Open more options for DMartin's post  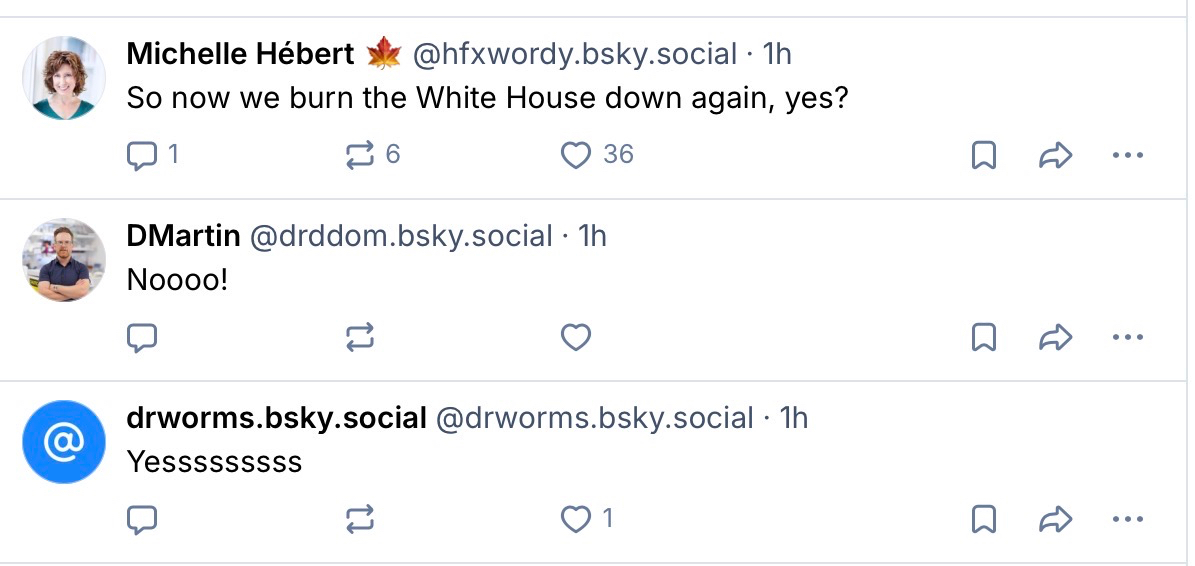point(1127,338)
